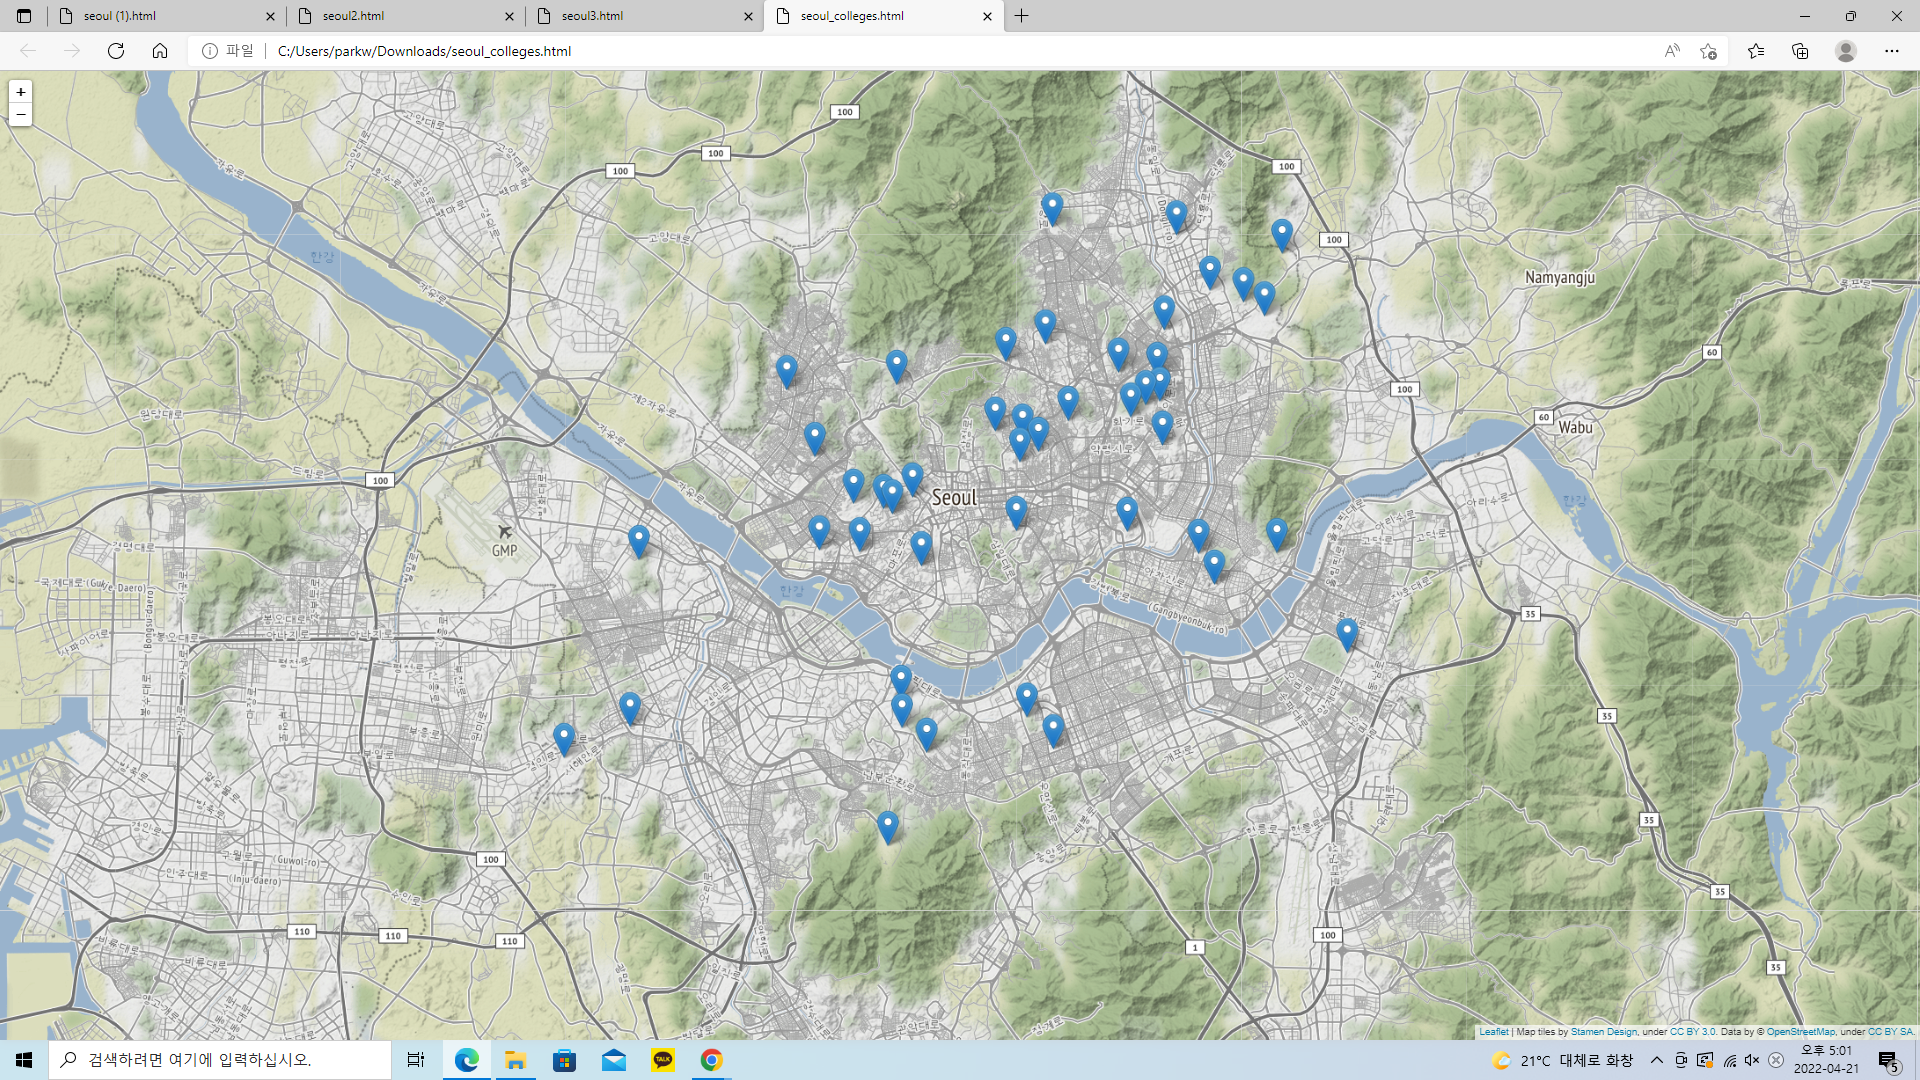The height and width of the screenshot is (1080, 1920).
Task: Open the OpenStreetMap attribution link
Action: (x=1800, y=1031)
